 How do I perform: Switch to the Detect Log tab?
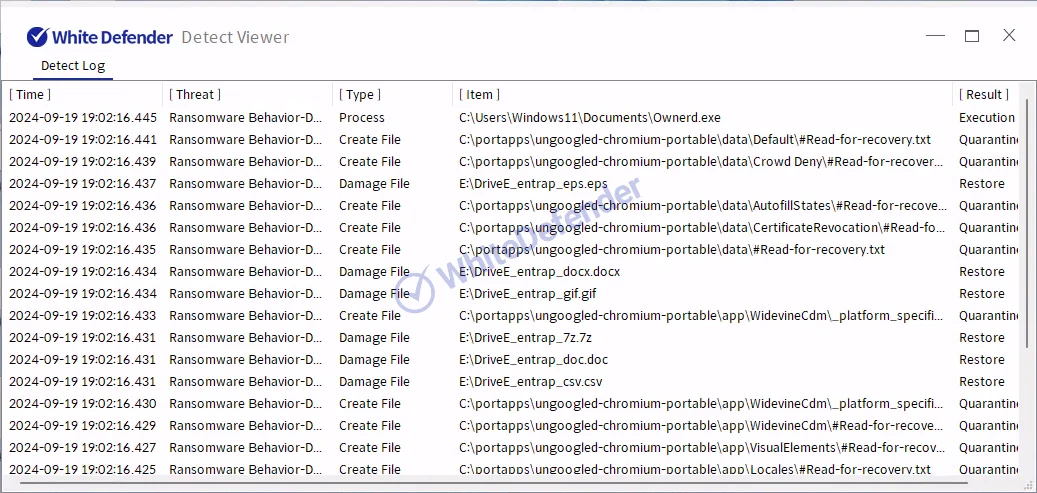72,66
